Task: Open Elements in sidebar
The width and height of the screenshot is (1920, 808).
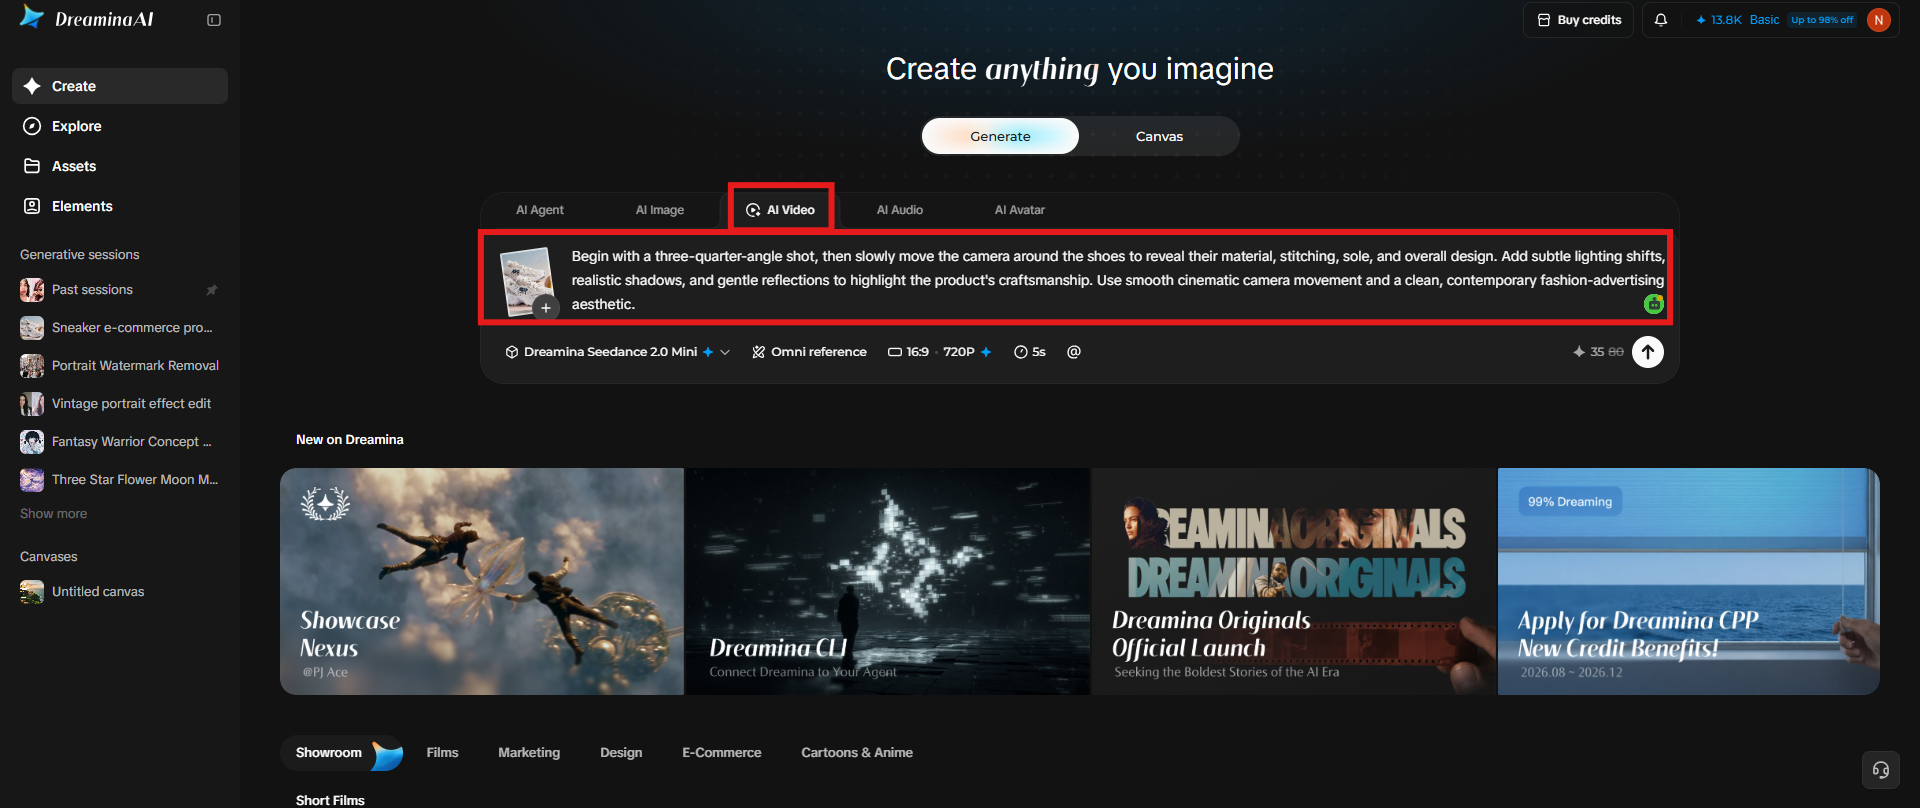Action: point(120,206)
